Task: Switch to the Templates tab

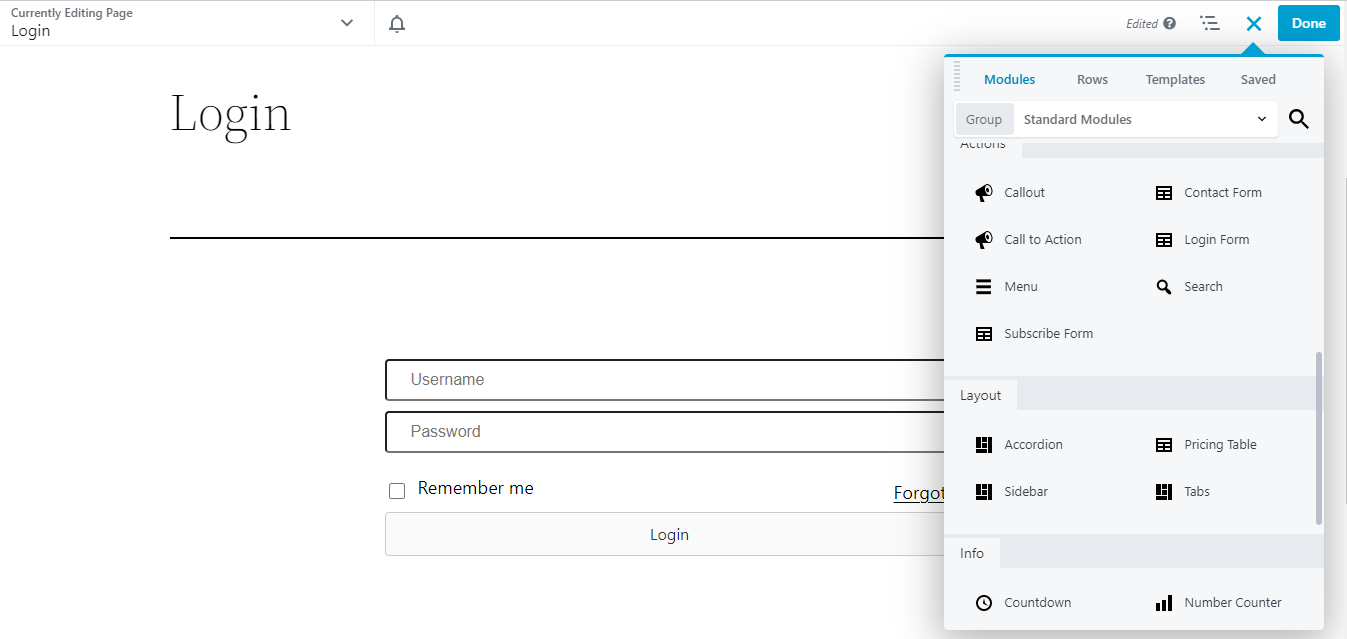Action: click(1175, 79)
